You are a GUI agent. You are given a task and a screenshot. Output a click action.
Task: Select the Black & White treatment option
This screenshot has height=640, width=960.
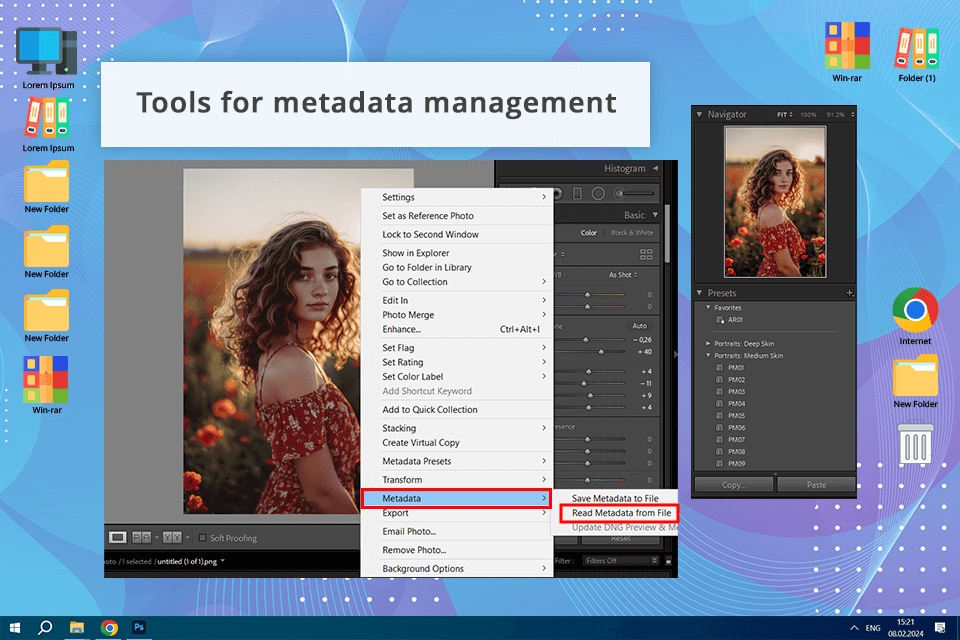tap(632, 233)
